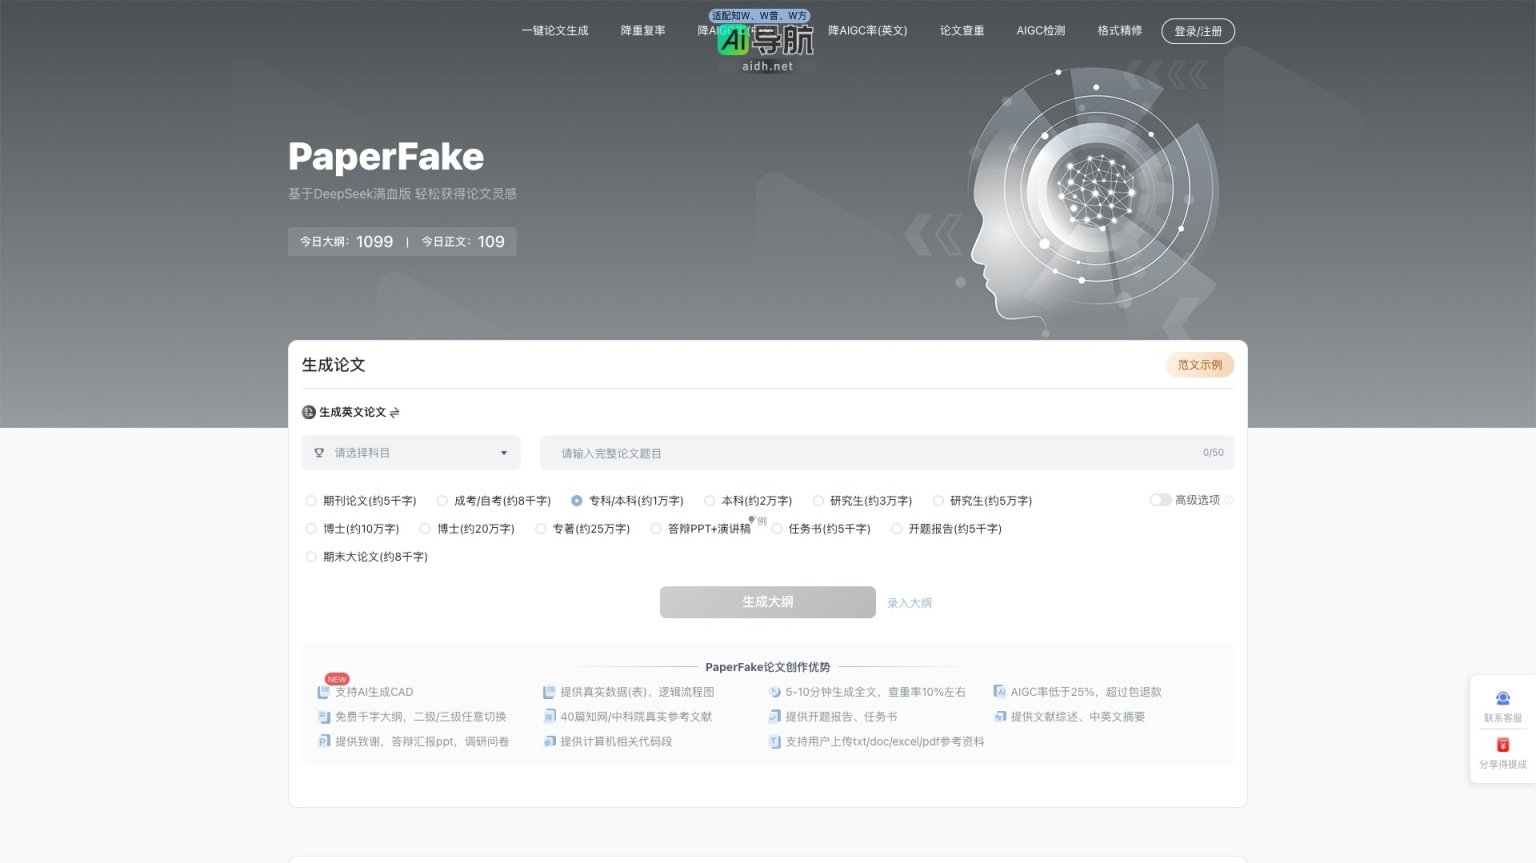选择"博士(约10万字)"单选项
Image resolution: width=1536 pixels, height=863 pixels.
(x=311, y=528)
